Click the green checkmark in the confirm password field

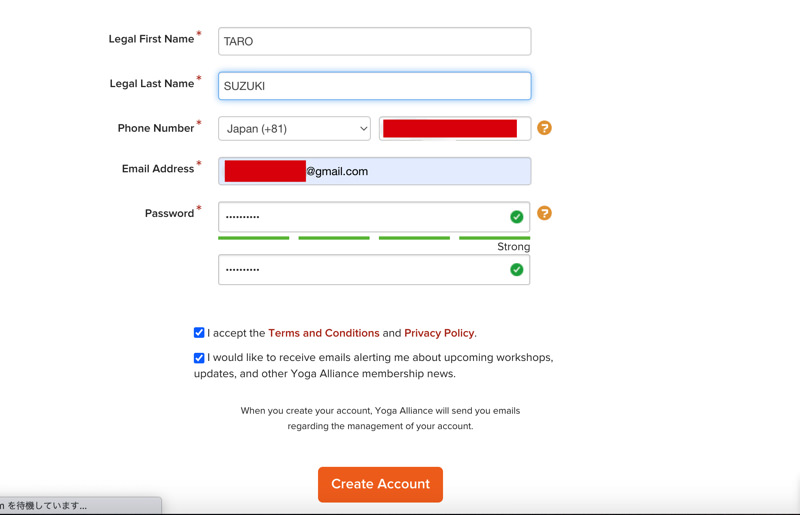pyautogui.click(x=516, y=269)
